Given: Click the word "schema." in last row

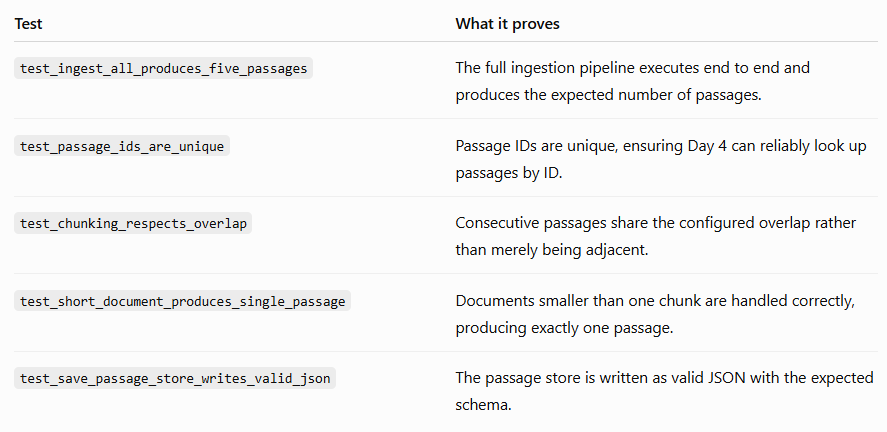Looking at the screenshot, I should tap(483, 405).
